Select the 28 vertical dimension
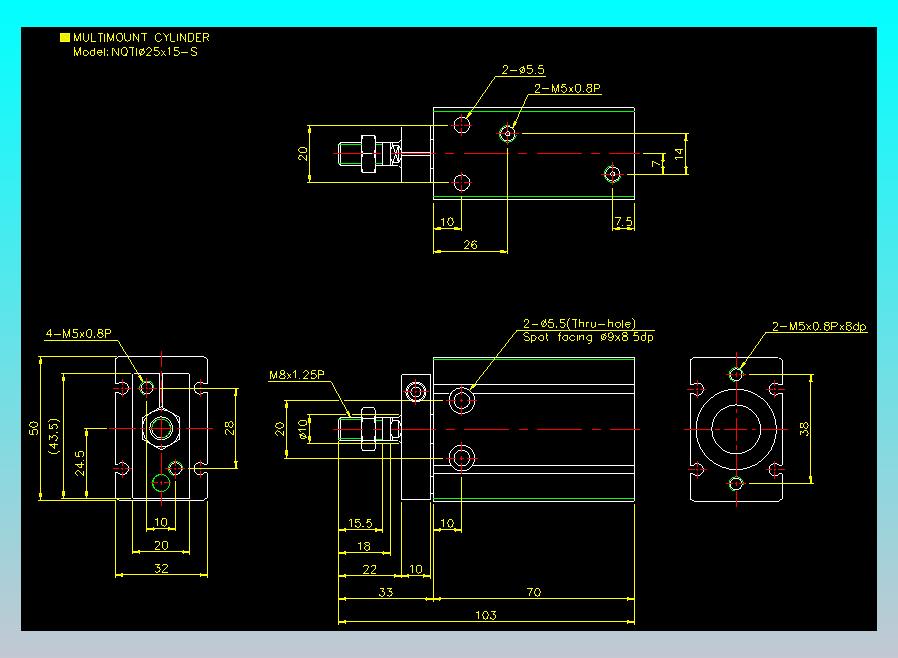Screen dimensions: 898x658 click(x=230, y=428)
